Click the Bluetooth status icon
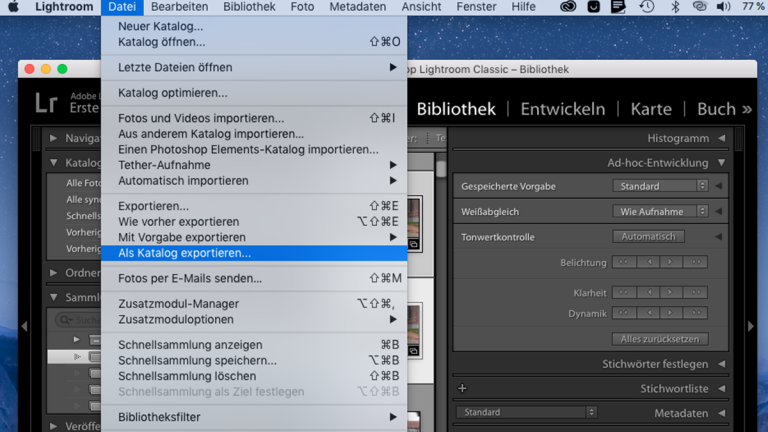768x432 pixels. 674,7
